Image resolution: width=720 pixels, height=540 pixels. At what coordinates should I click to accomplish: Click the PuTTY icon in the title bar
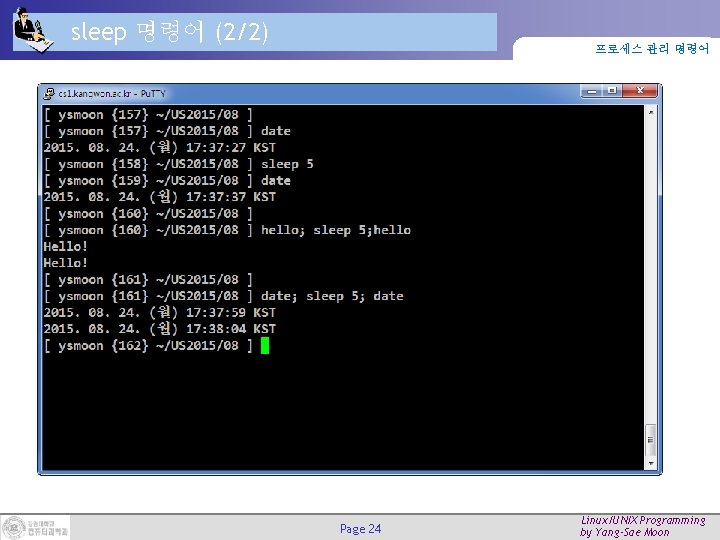point(49,94)
